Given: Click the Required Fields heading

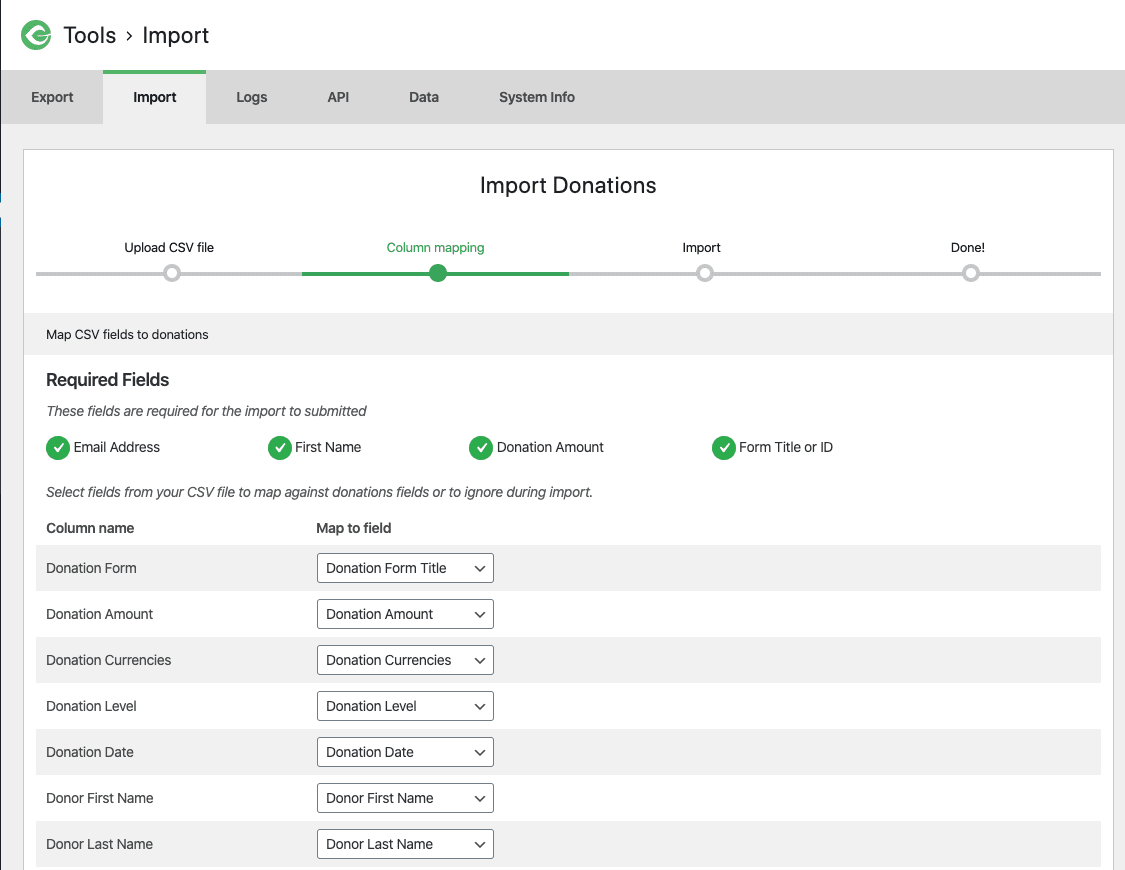Looking at the screenshot, I should coord(108,379).
